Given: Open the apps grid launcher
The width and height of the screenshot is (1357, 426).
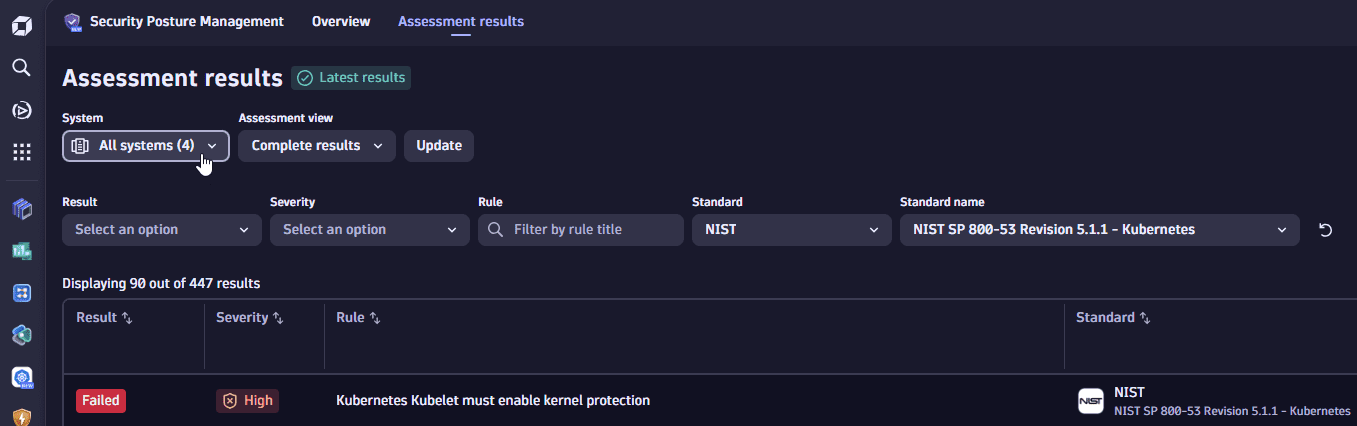Looking at the screenshot, I should 22,152.
